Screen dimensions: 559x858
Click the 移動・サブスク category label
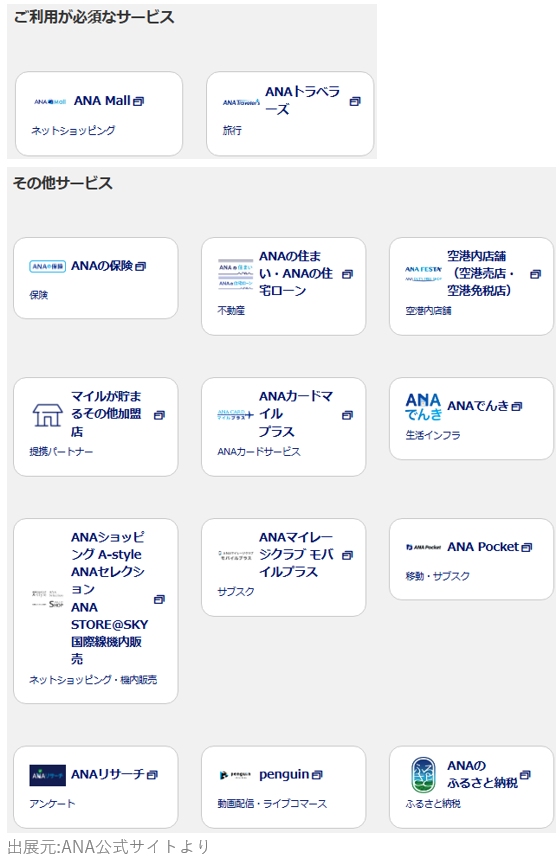click(x=438, y=576)
